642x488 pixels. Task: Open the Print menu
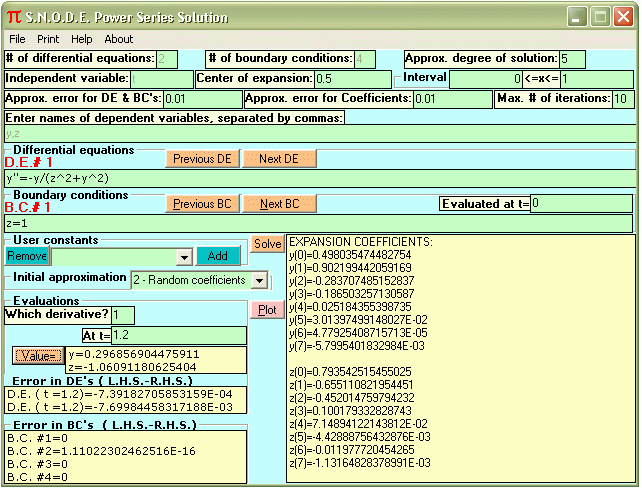[x=48, y=39]
